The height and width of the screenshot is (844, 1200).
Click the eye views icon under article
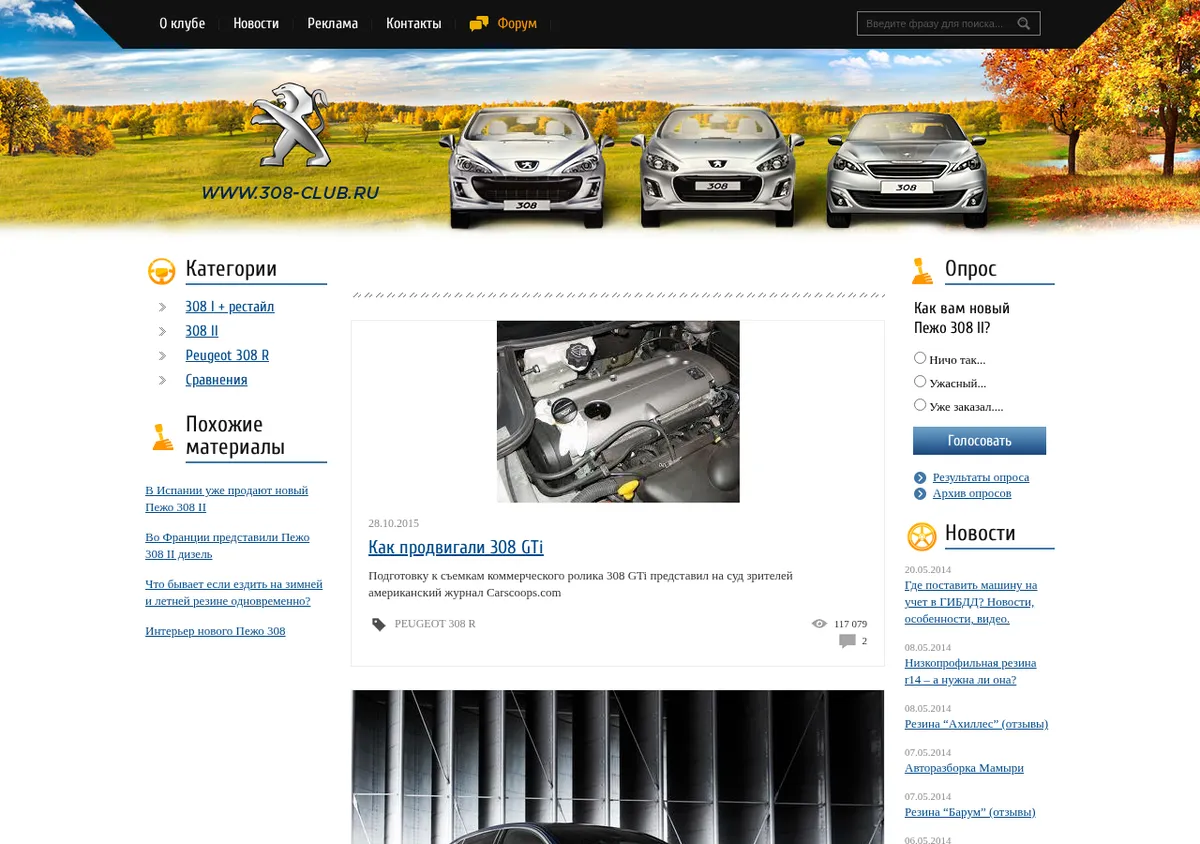[x=819, y=624]
